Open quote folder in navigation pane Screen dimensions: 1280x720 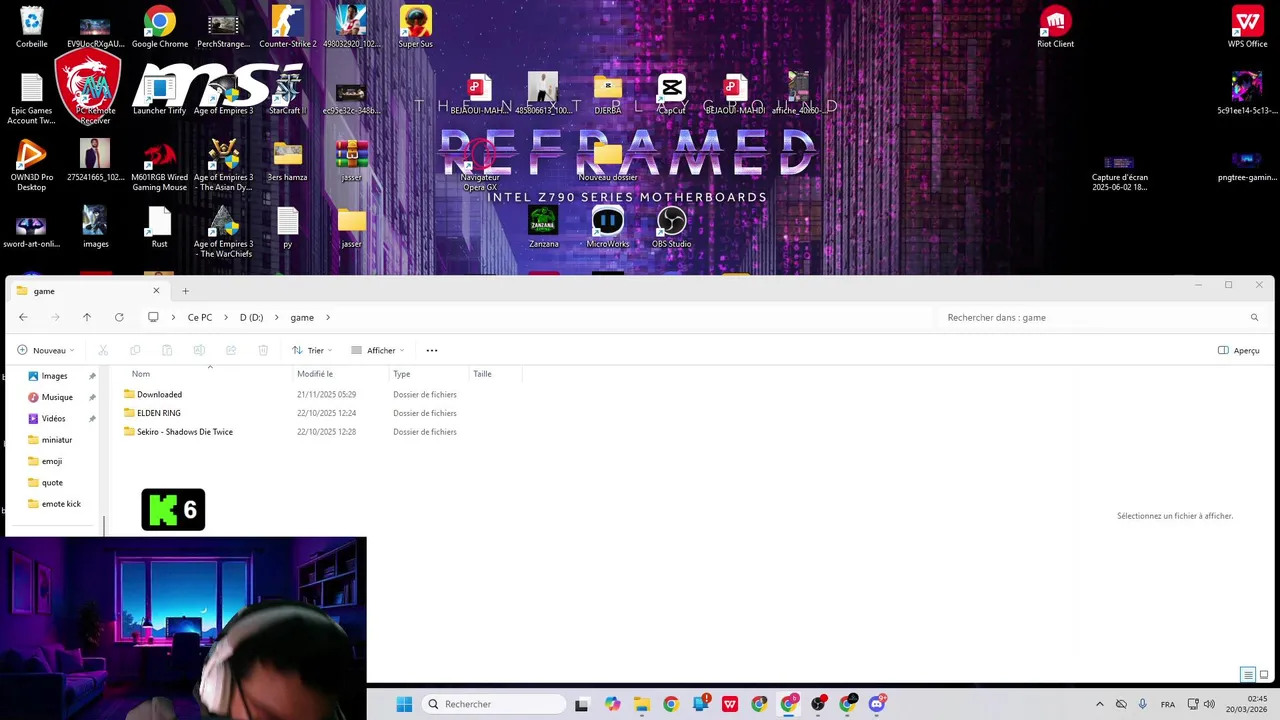(x=51, y=482)
